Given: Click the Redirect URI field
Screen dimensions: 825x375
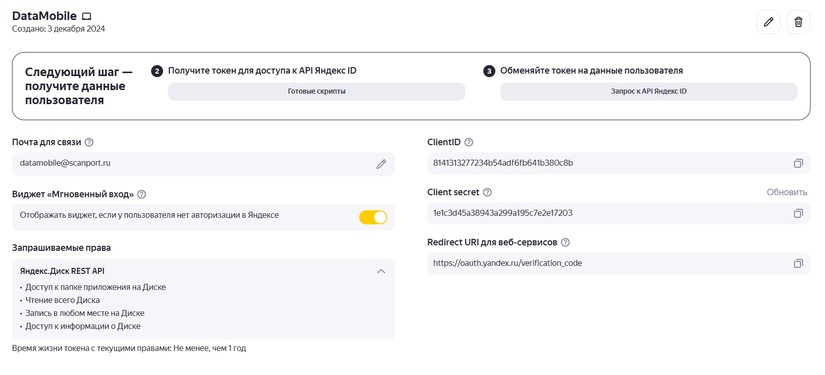Looking at the screenshot, I should point(619,263).
